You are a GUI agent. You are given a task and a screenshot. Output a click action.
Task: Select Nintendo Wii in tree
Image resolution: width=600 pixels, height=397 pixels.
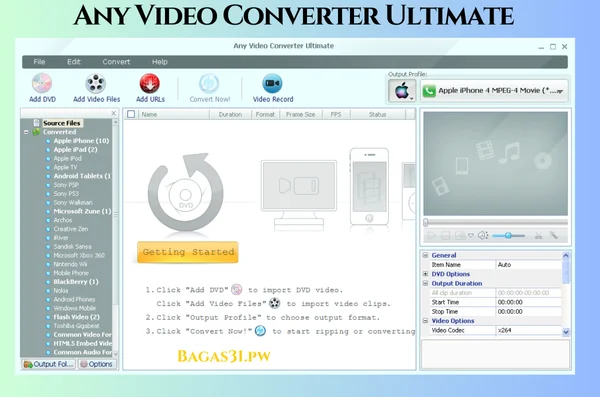(x=70, y=264)
